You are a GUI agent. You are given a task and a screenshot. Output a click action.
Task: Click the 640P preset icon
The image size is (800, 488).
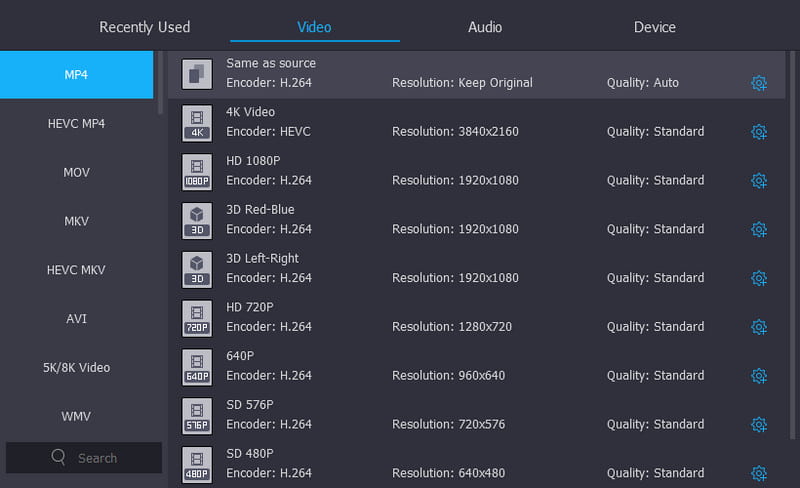point(197,367)
